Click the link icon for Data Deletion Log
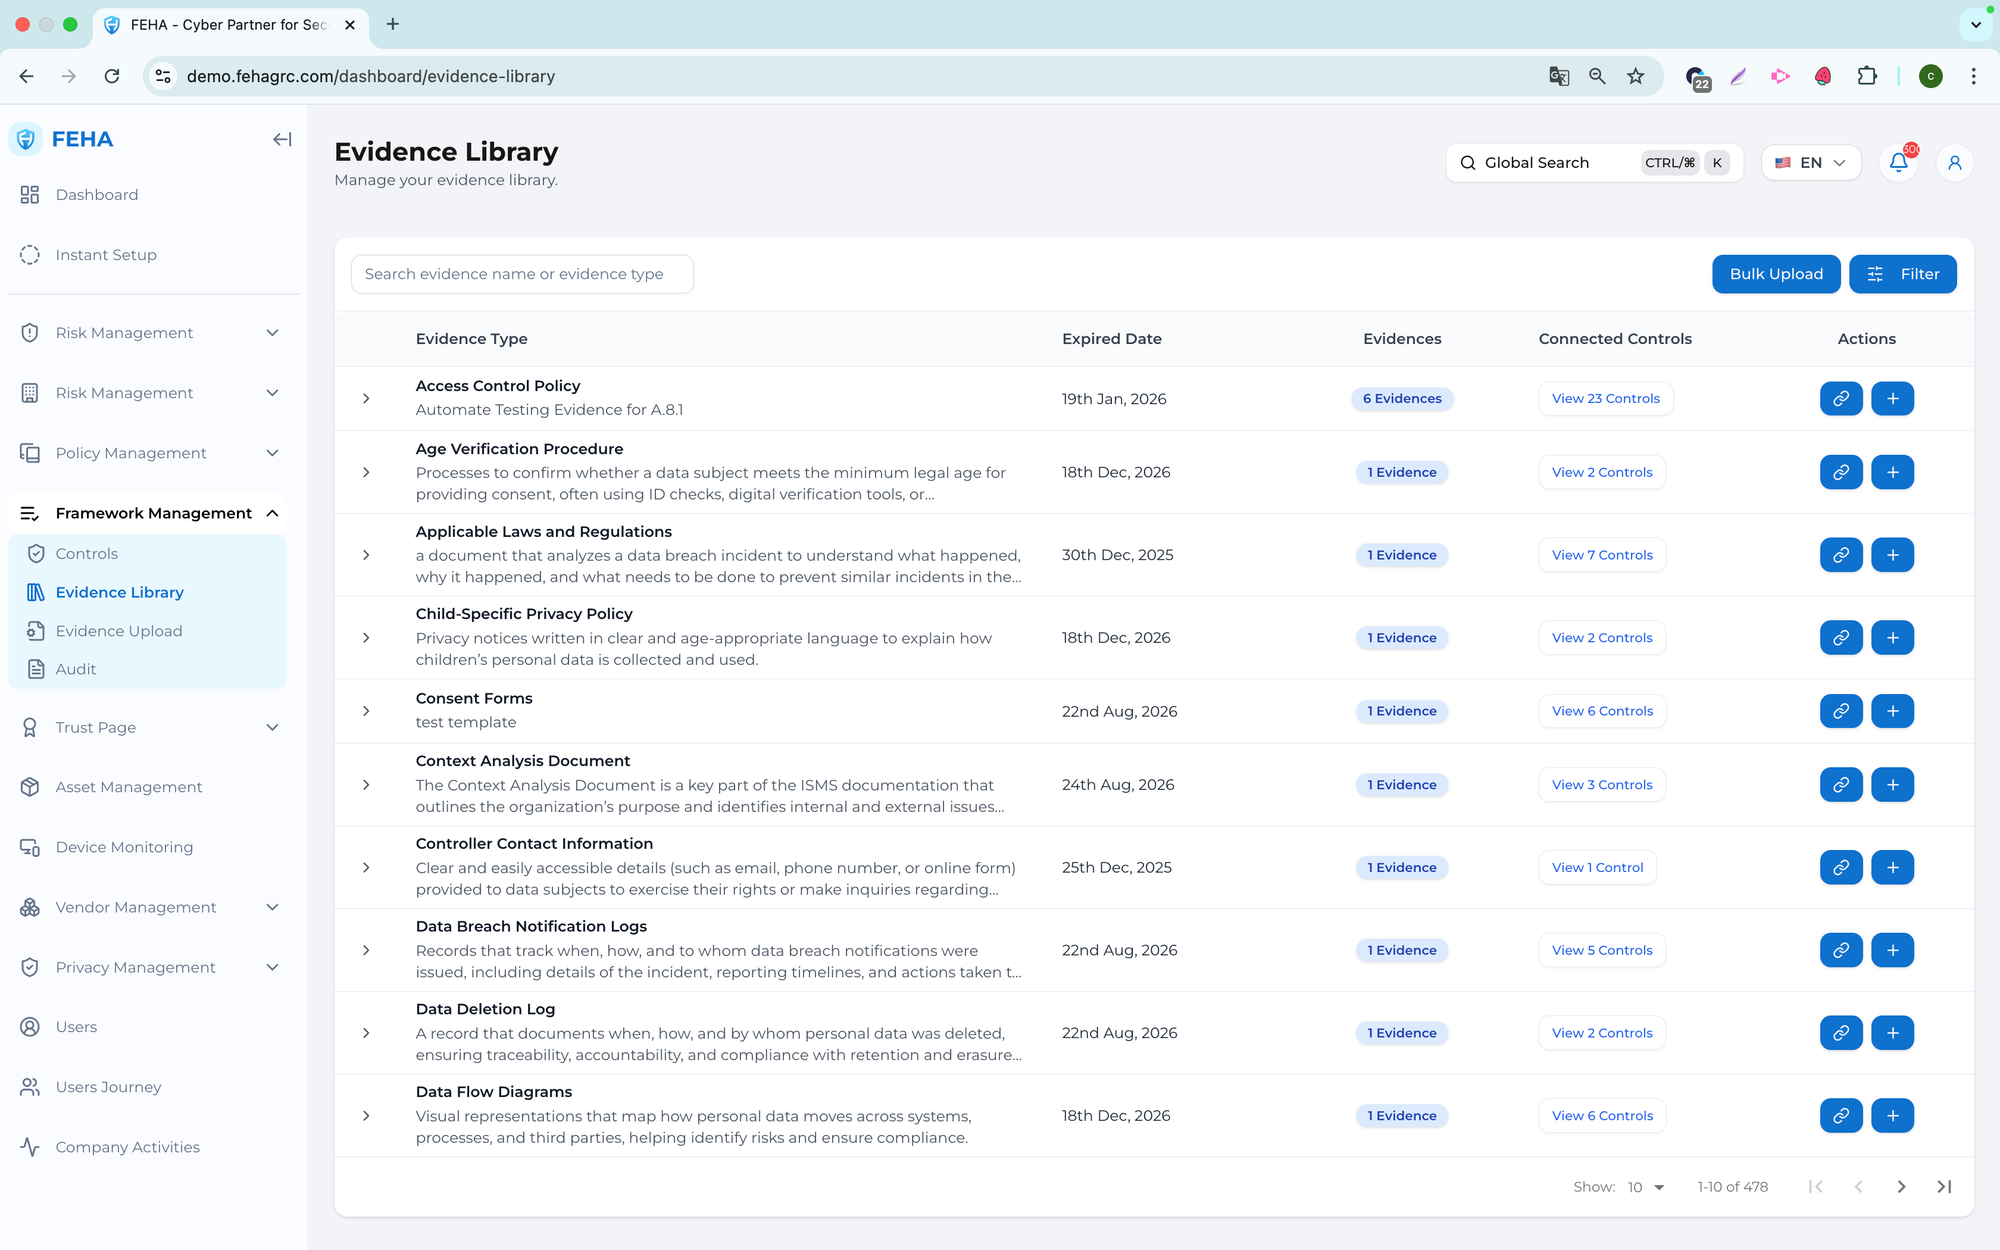This screenshot has width=2000, height=1250. [1840, 1033]
